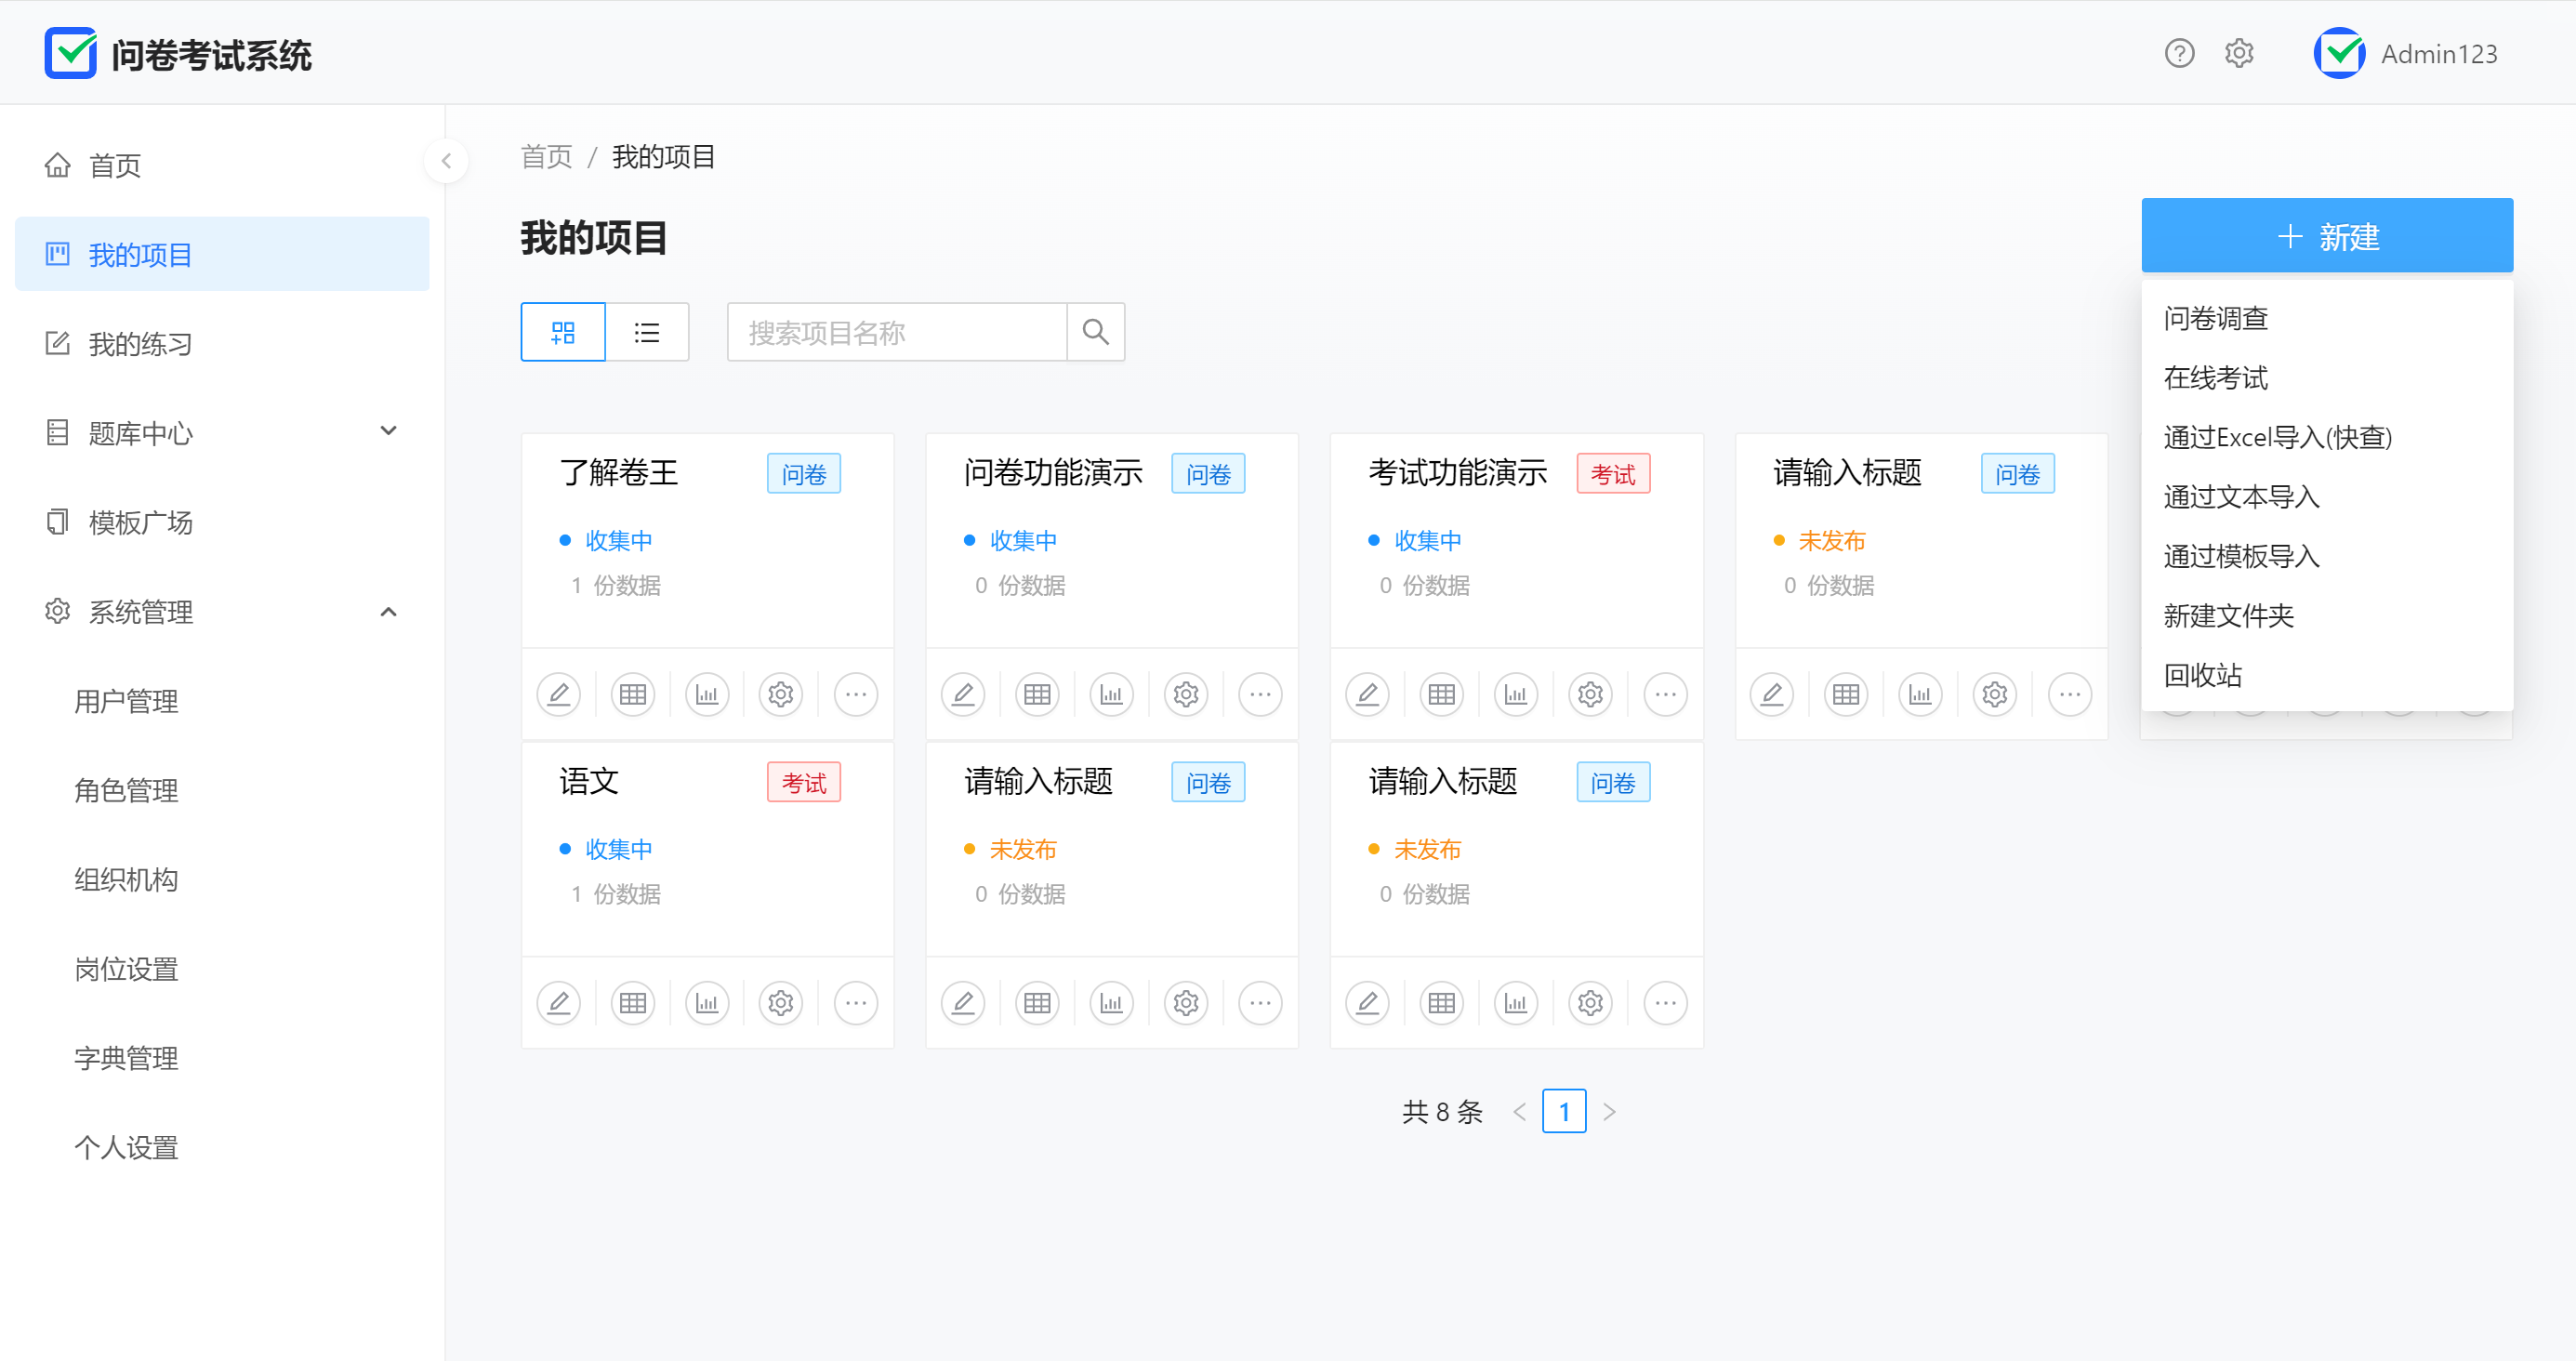Show more options for 了解卷王

point(856,694)
